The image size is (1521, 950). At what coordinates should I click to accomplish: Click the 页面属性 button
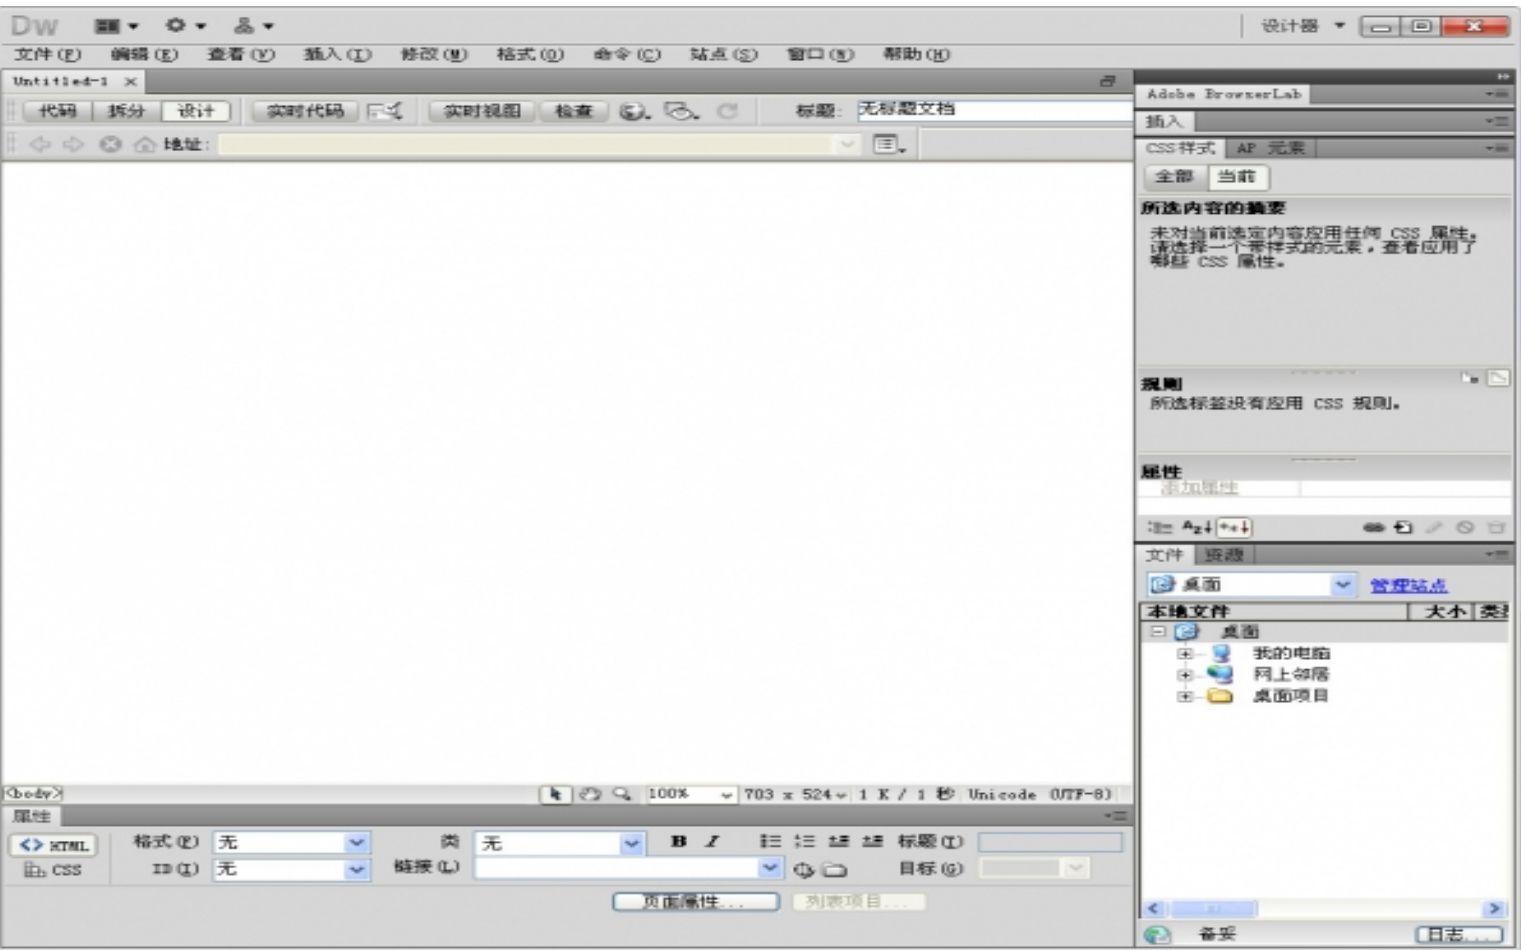coord(695,902)
